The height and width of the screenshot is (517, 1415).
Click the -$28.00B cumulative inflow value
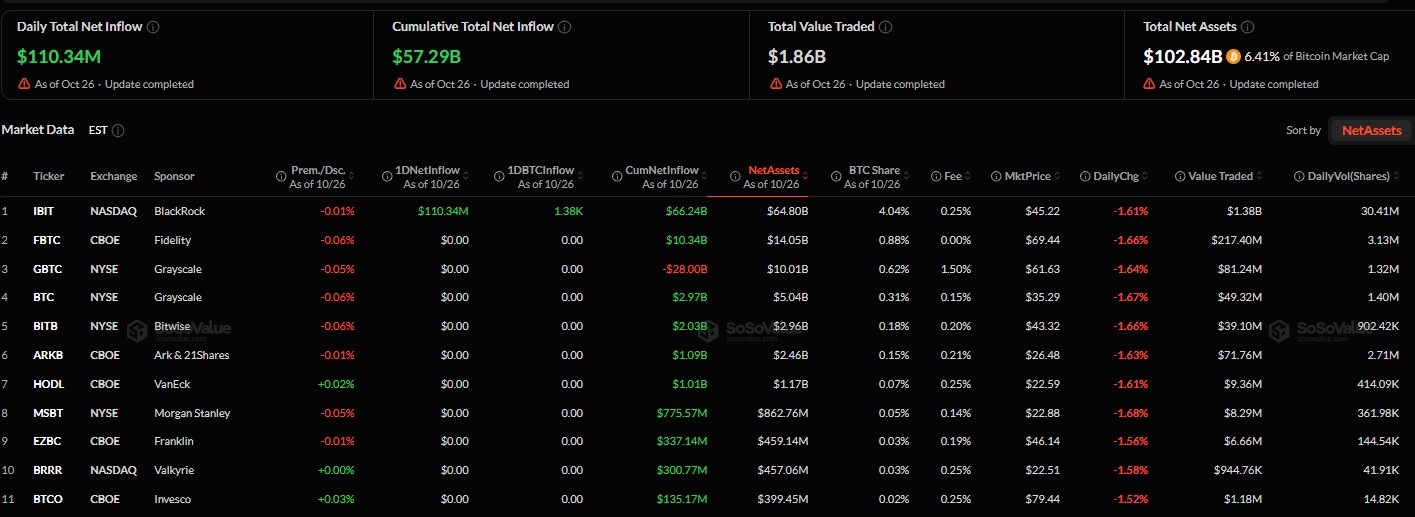click(685, 269)
